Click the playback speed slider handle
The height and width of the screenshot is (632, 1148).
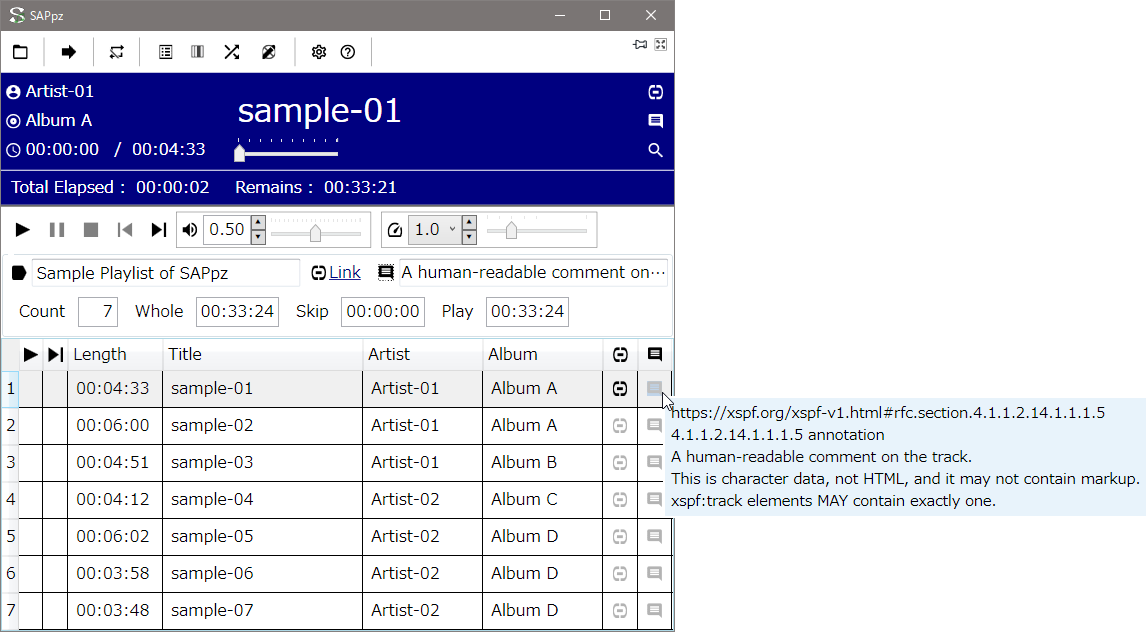(x=511, y=230)
